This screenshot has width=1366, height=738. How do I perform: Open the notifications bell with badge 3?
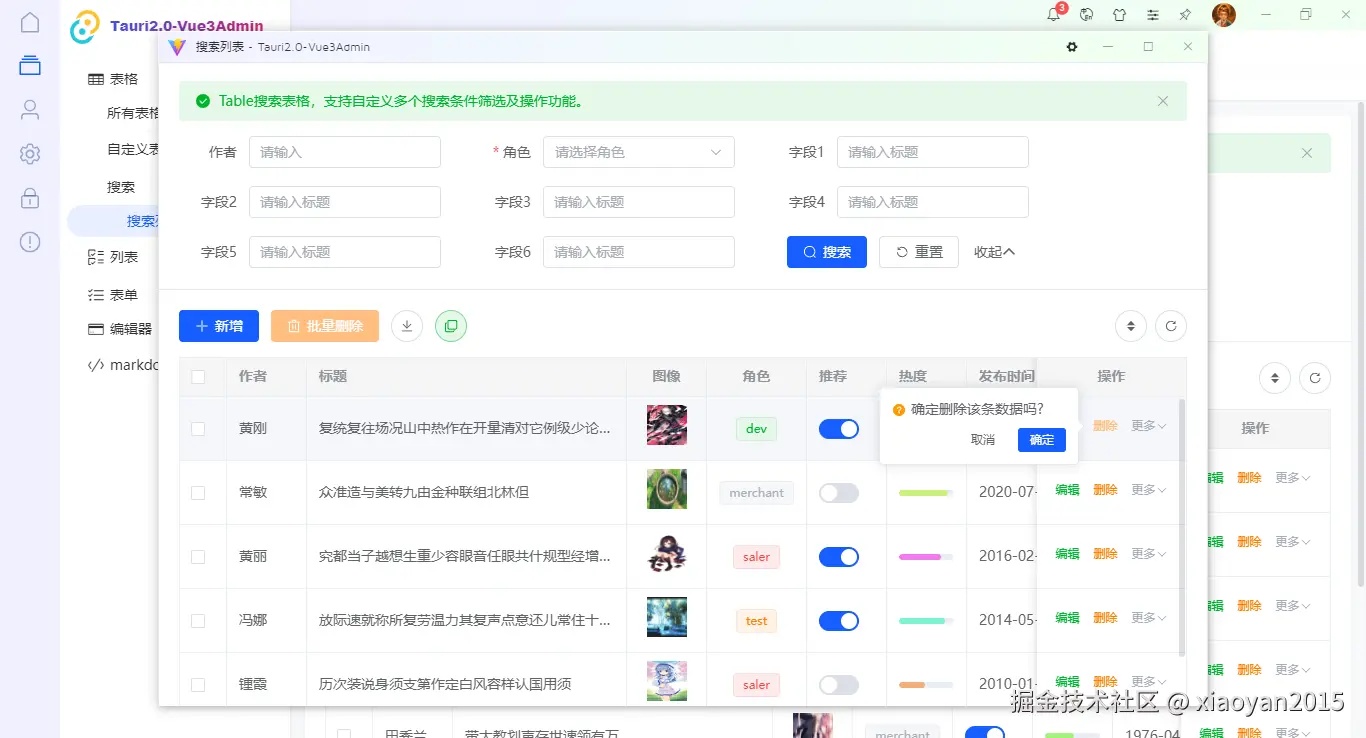(1053, 15)
